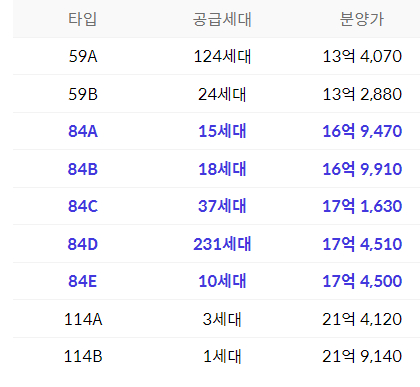Select the highlighted 84C type cell
Image resolution: width=420 pixels, height=387 pixels.
point(83,206)
